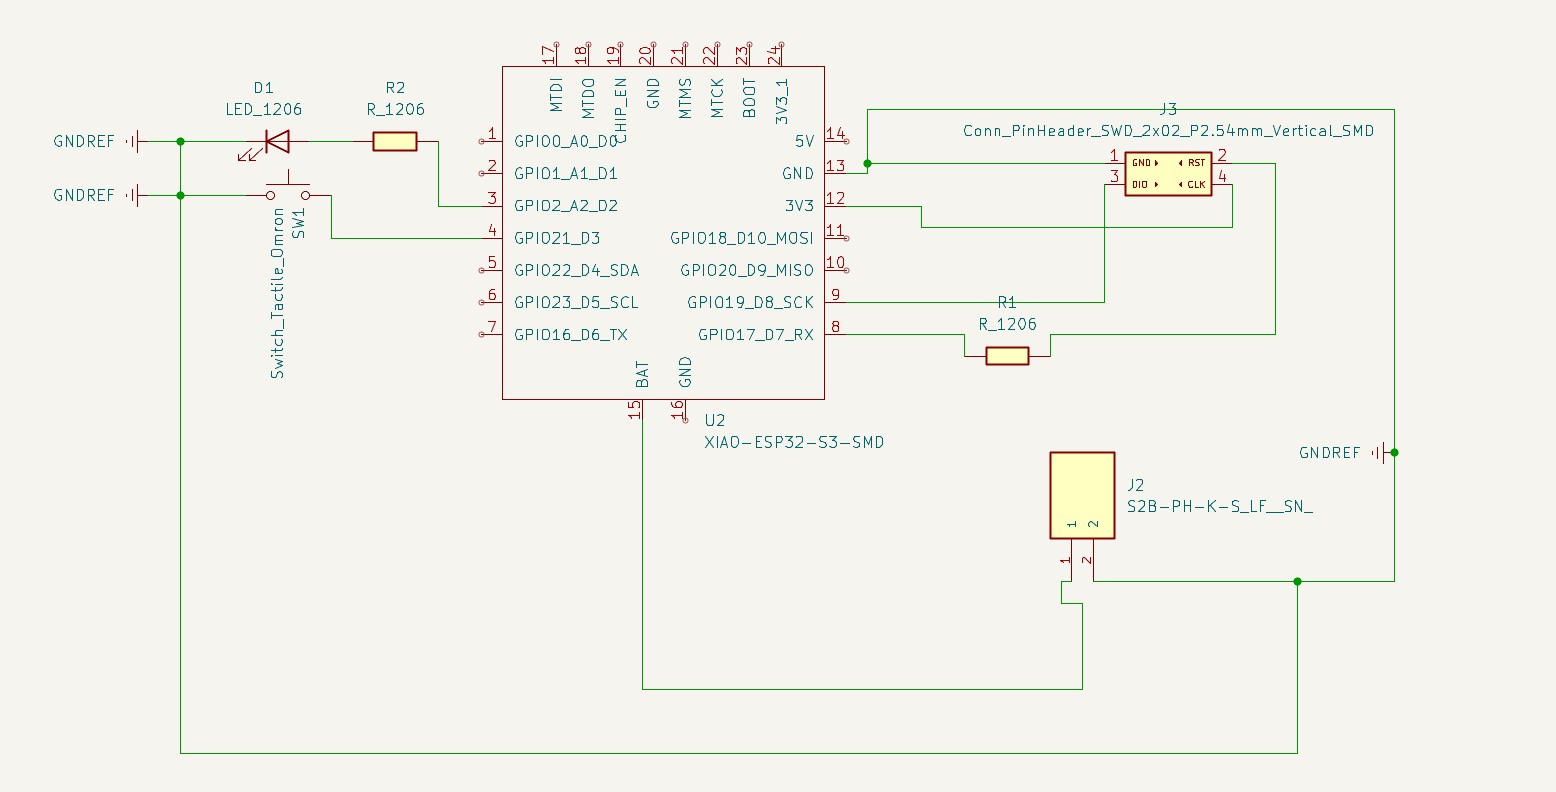Click the junction dot at GND pin 13
Viewport: 1556px width, 792px height.
click(x=867, y=163)
